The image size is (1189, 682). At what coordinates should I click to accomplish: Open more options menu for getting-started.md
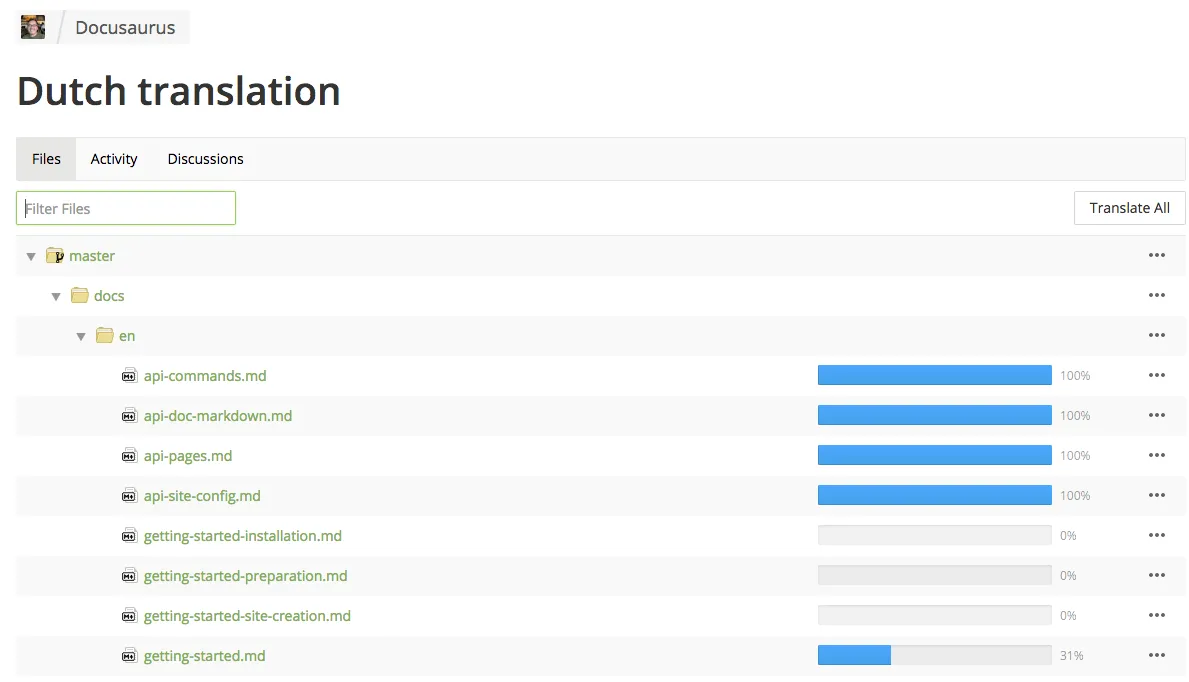1156,655
